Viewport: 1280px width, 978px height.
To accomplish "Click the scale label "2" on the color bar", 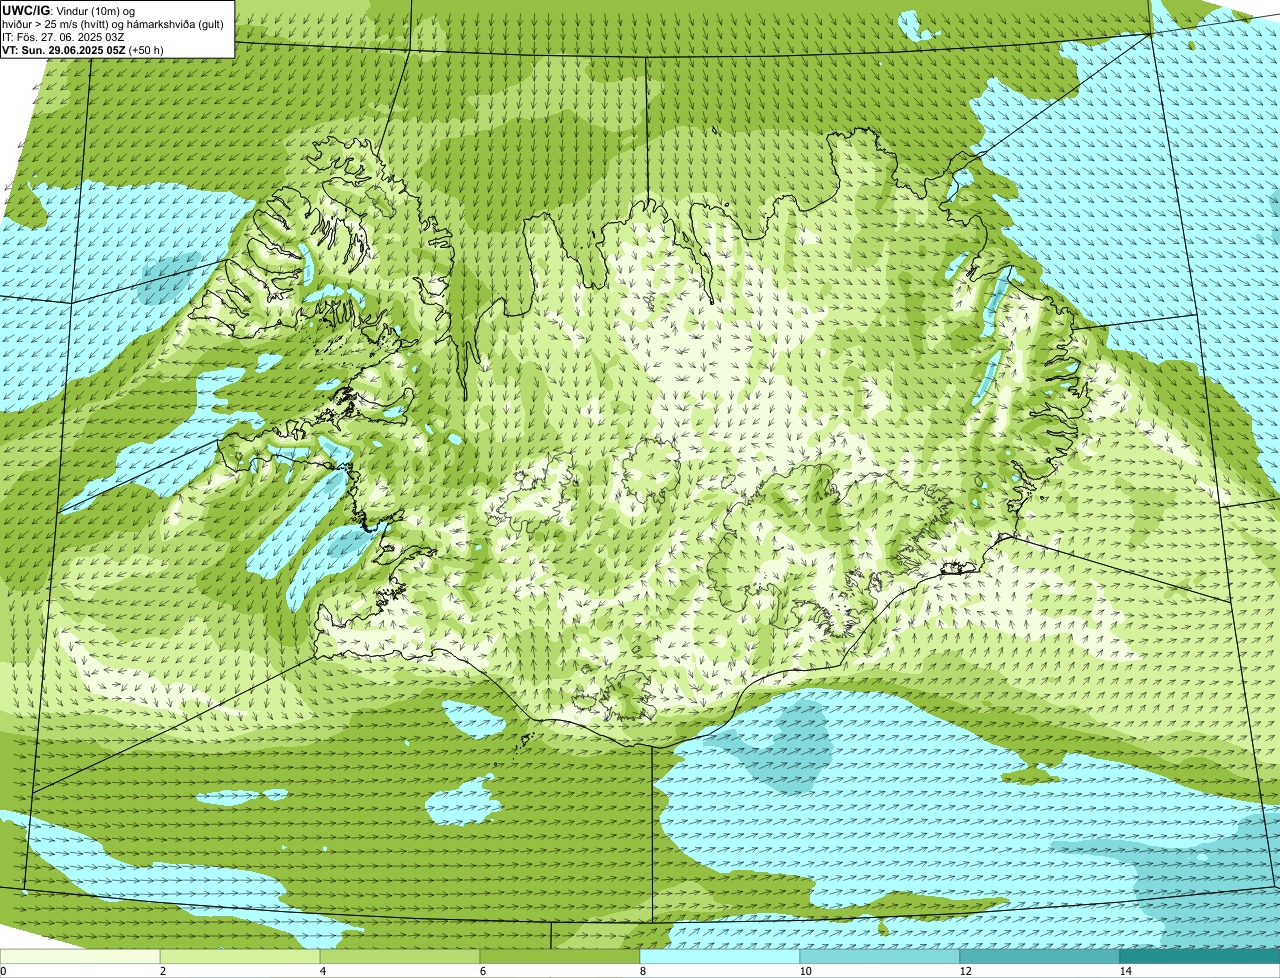I will pyautogui.click(x=163, y=971).
